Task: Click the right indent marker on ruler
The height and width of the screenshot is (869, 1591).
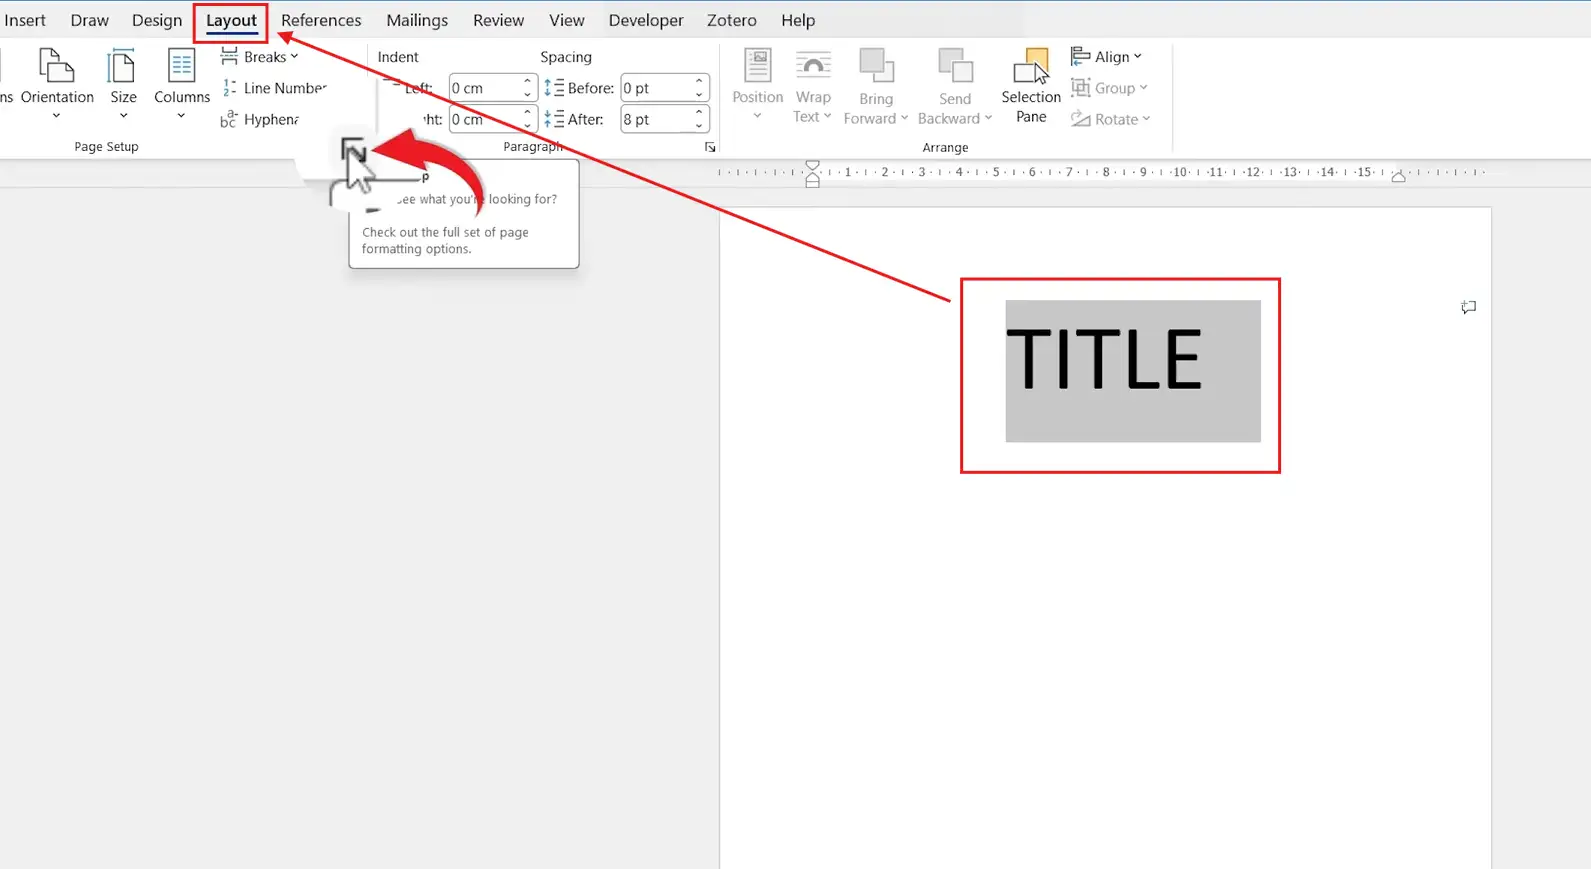Action: 1398,176
